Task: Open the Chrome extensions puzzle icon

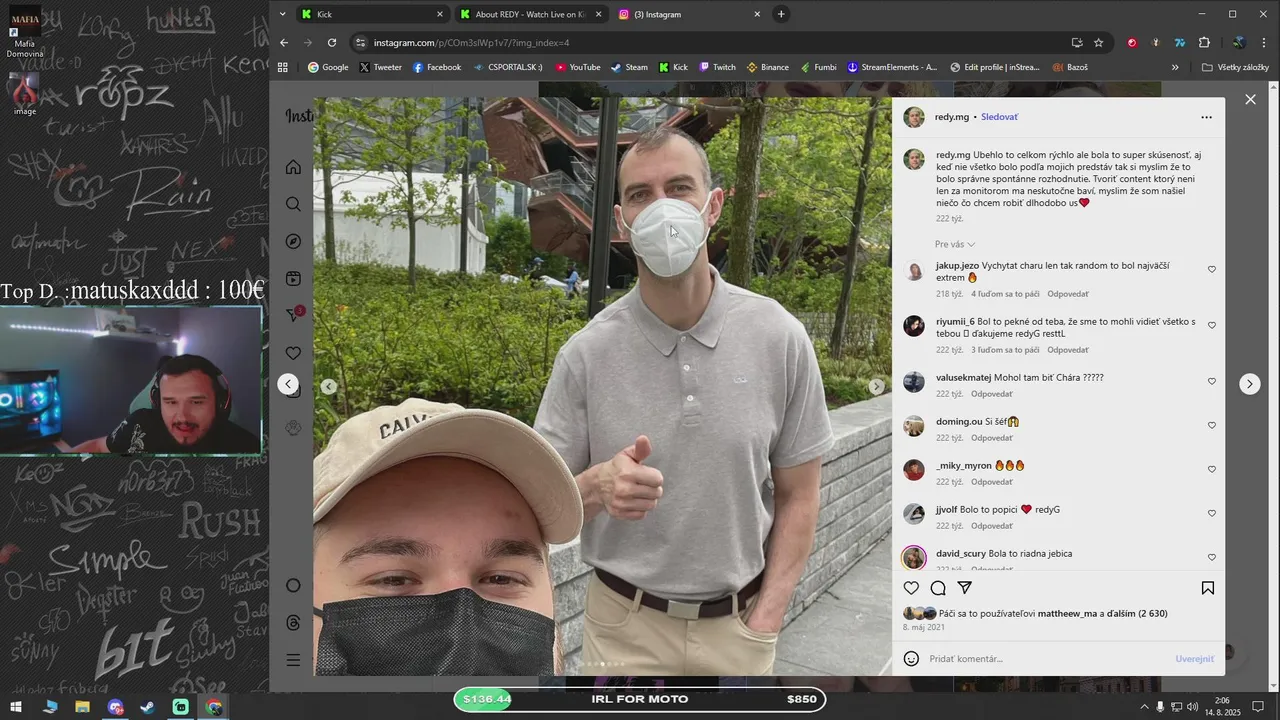Action: pos(1204,43)
